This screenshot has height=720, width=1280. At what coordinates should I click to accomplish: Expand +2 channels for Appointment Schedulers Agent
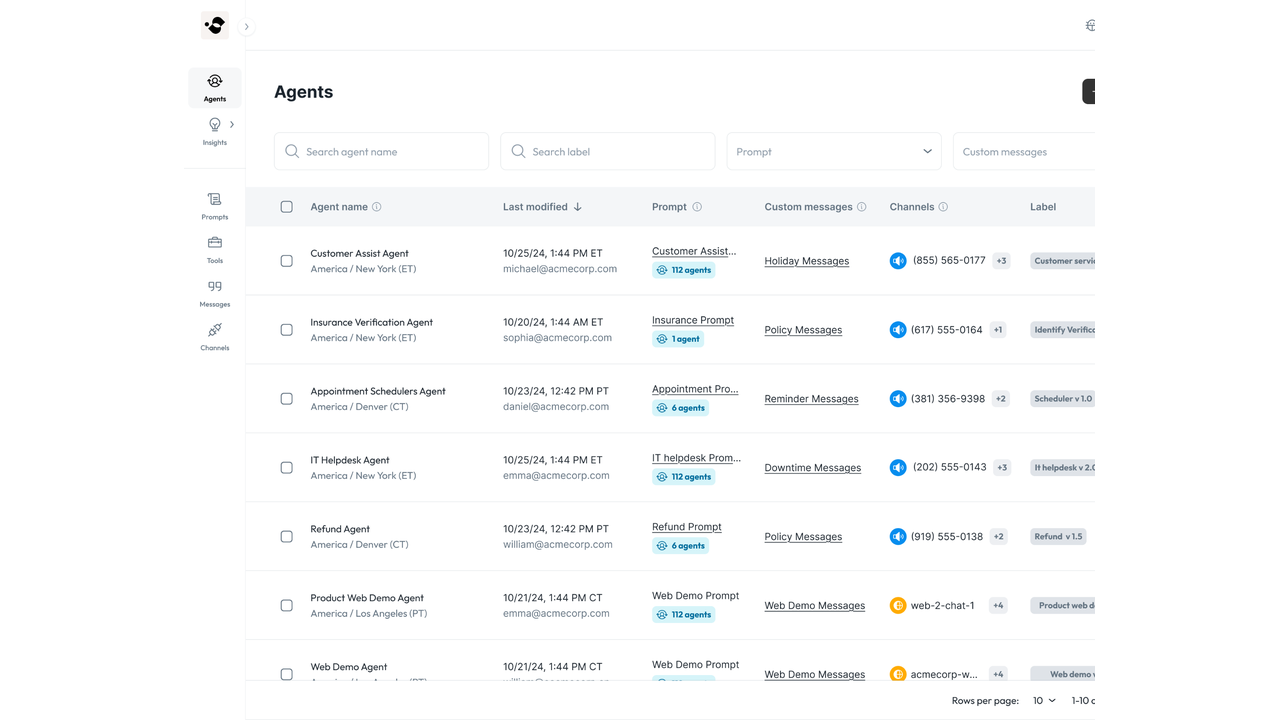(x=1001, y=399)
